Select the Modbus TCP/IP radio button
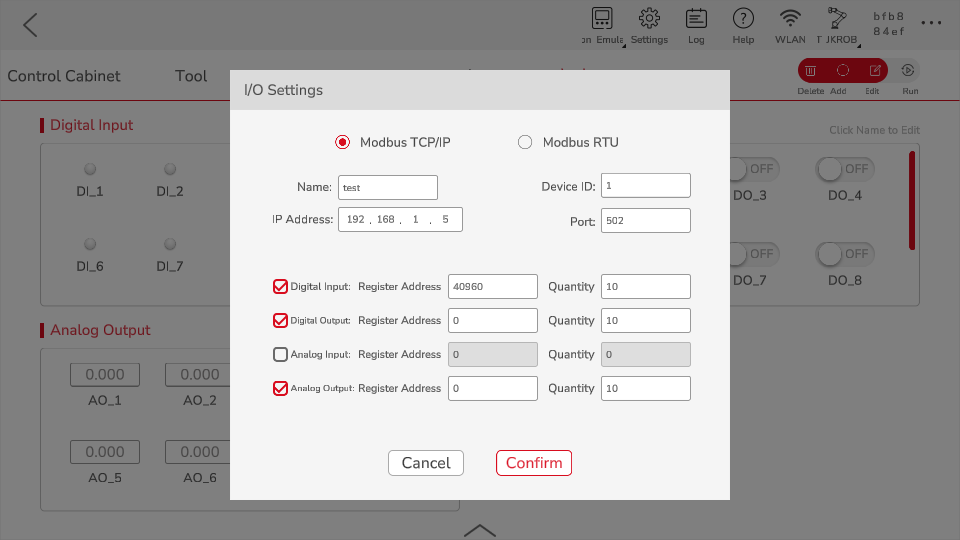Viewport: 960px width, 540px height. 342,142
